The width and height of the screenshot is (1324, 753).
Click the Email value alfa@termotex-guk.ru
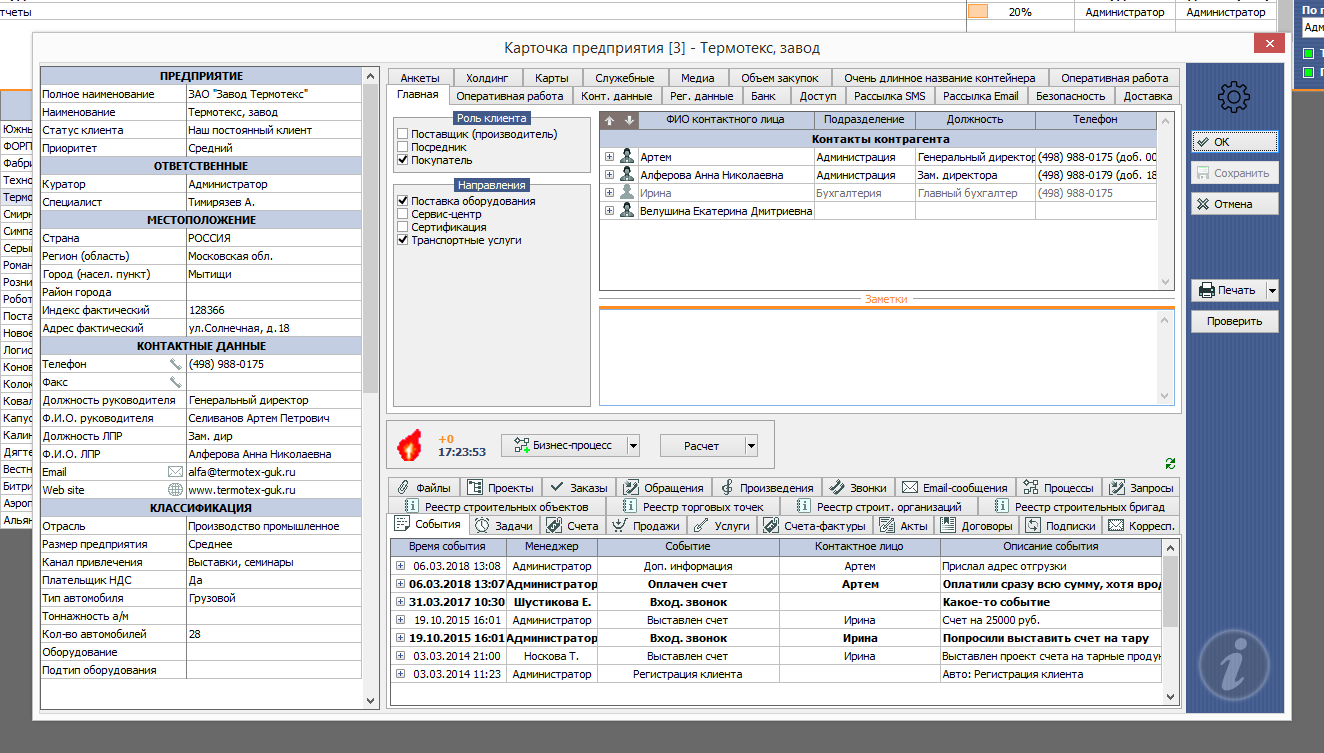click(242, 472)
